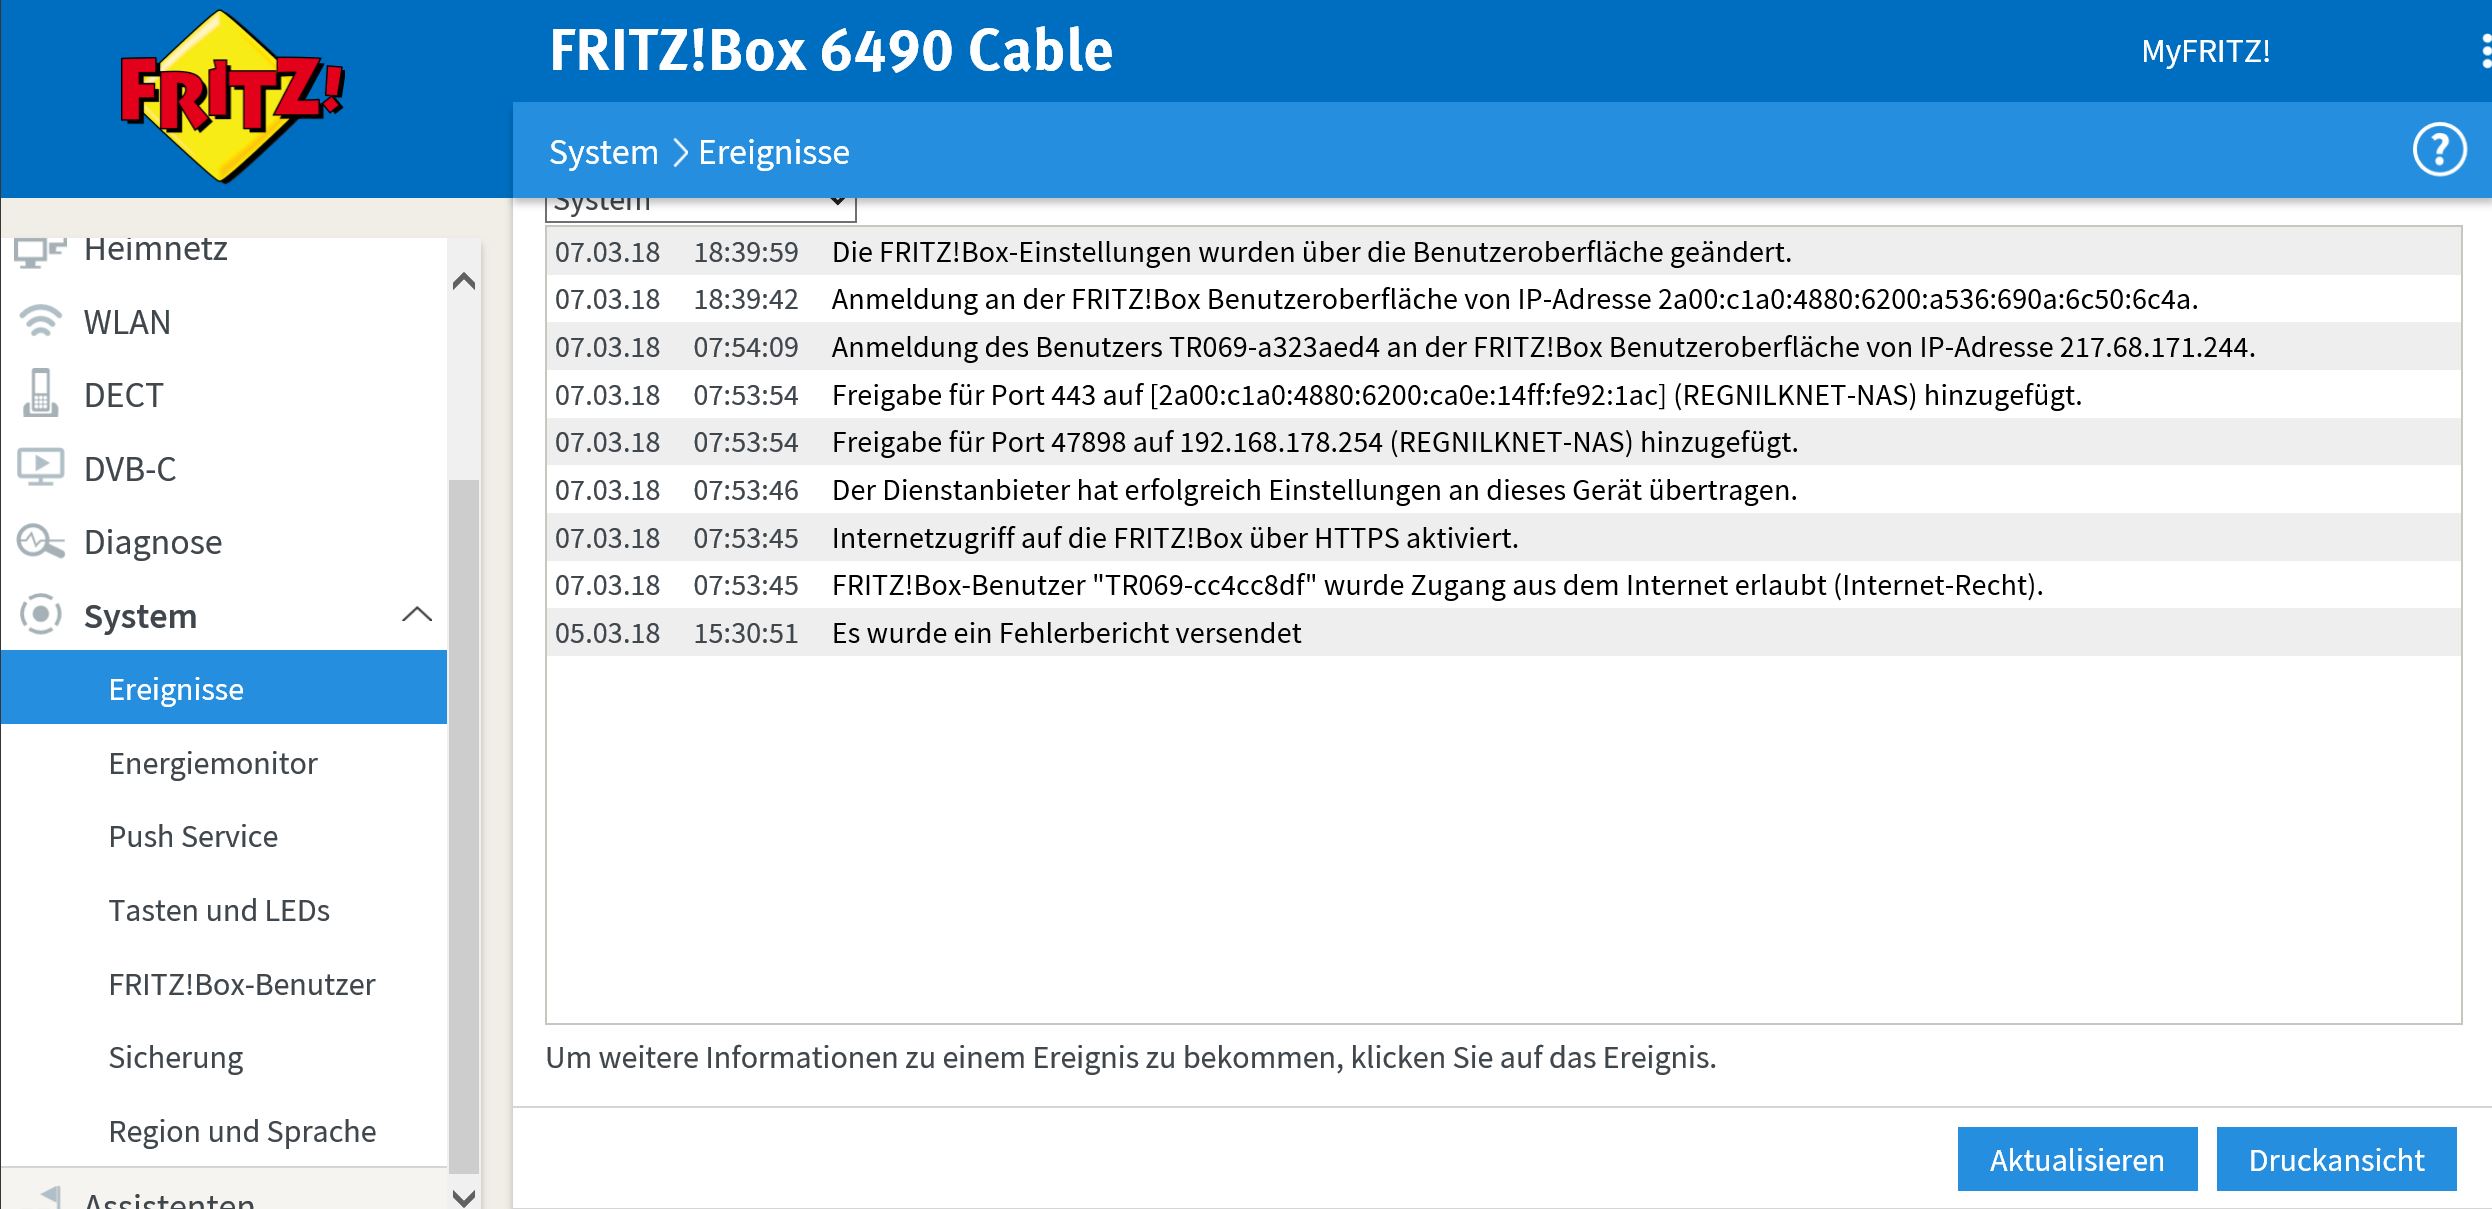Select the Fehlerbericht versendet event row
Image resolution: width=2492 pixels, height=1209 pixels.
[x=1503, y=633]
